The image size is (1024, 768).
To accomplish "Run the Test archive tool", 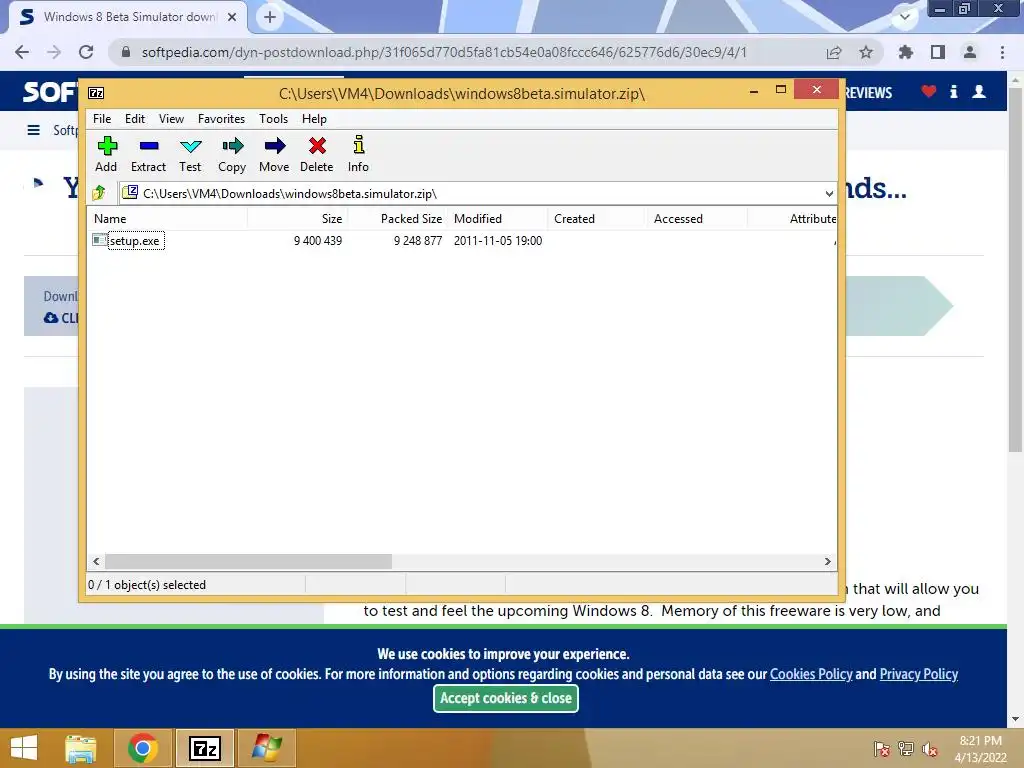I will 191,146.
